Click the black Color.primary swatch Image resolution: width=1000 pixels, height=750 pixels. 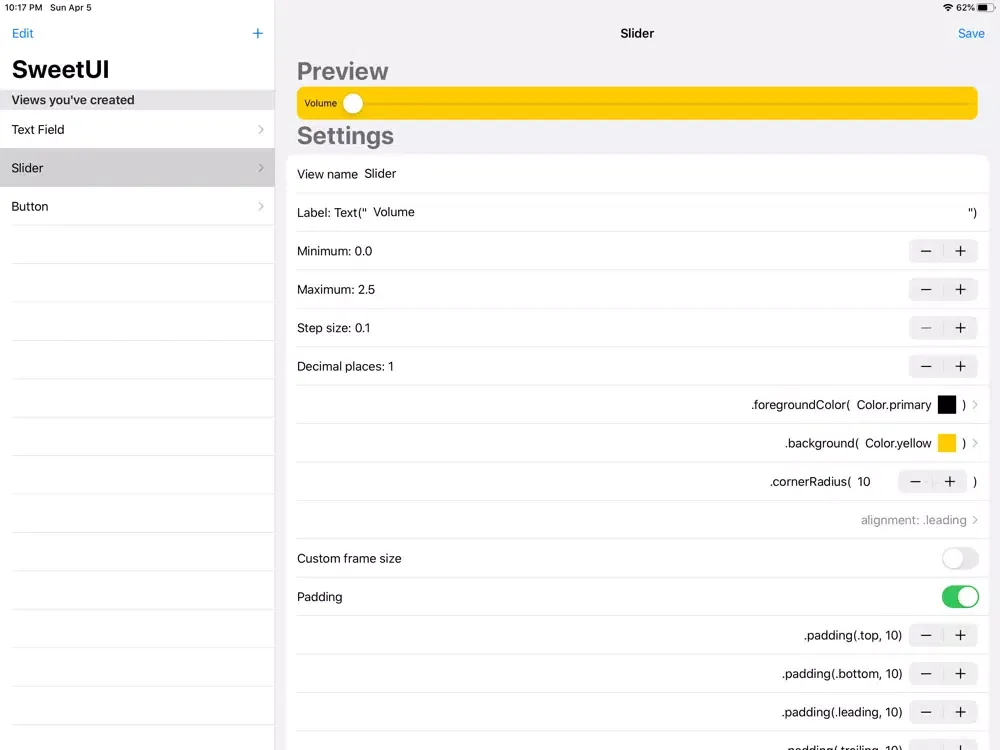click(946, 405)
